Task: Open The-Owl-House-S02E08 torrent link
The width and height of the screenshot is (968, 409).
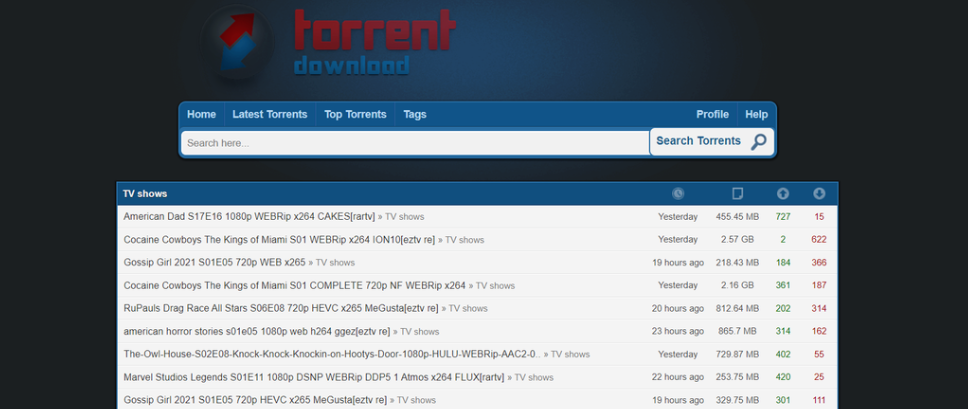Action: click(x=332, y=355)
